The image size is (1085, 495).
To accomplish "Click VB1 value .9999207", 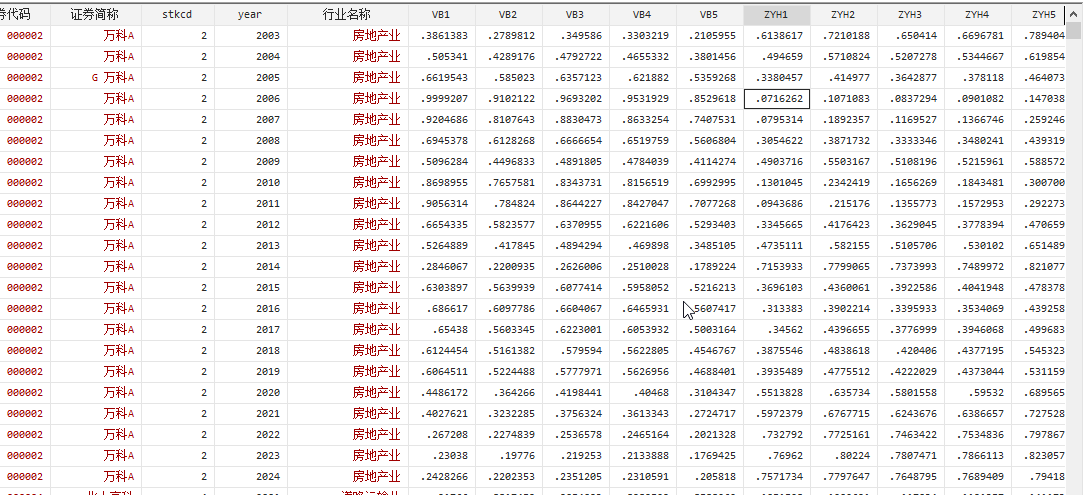I will pyautogui.click(x=440, y=99).
